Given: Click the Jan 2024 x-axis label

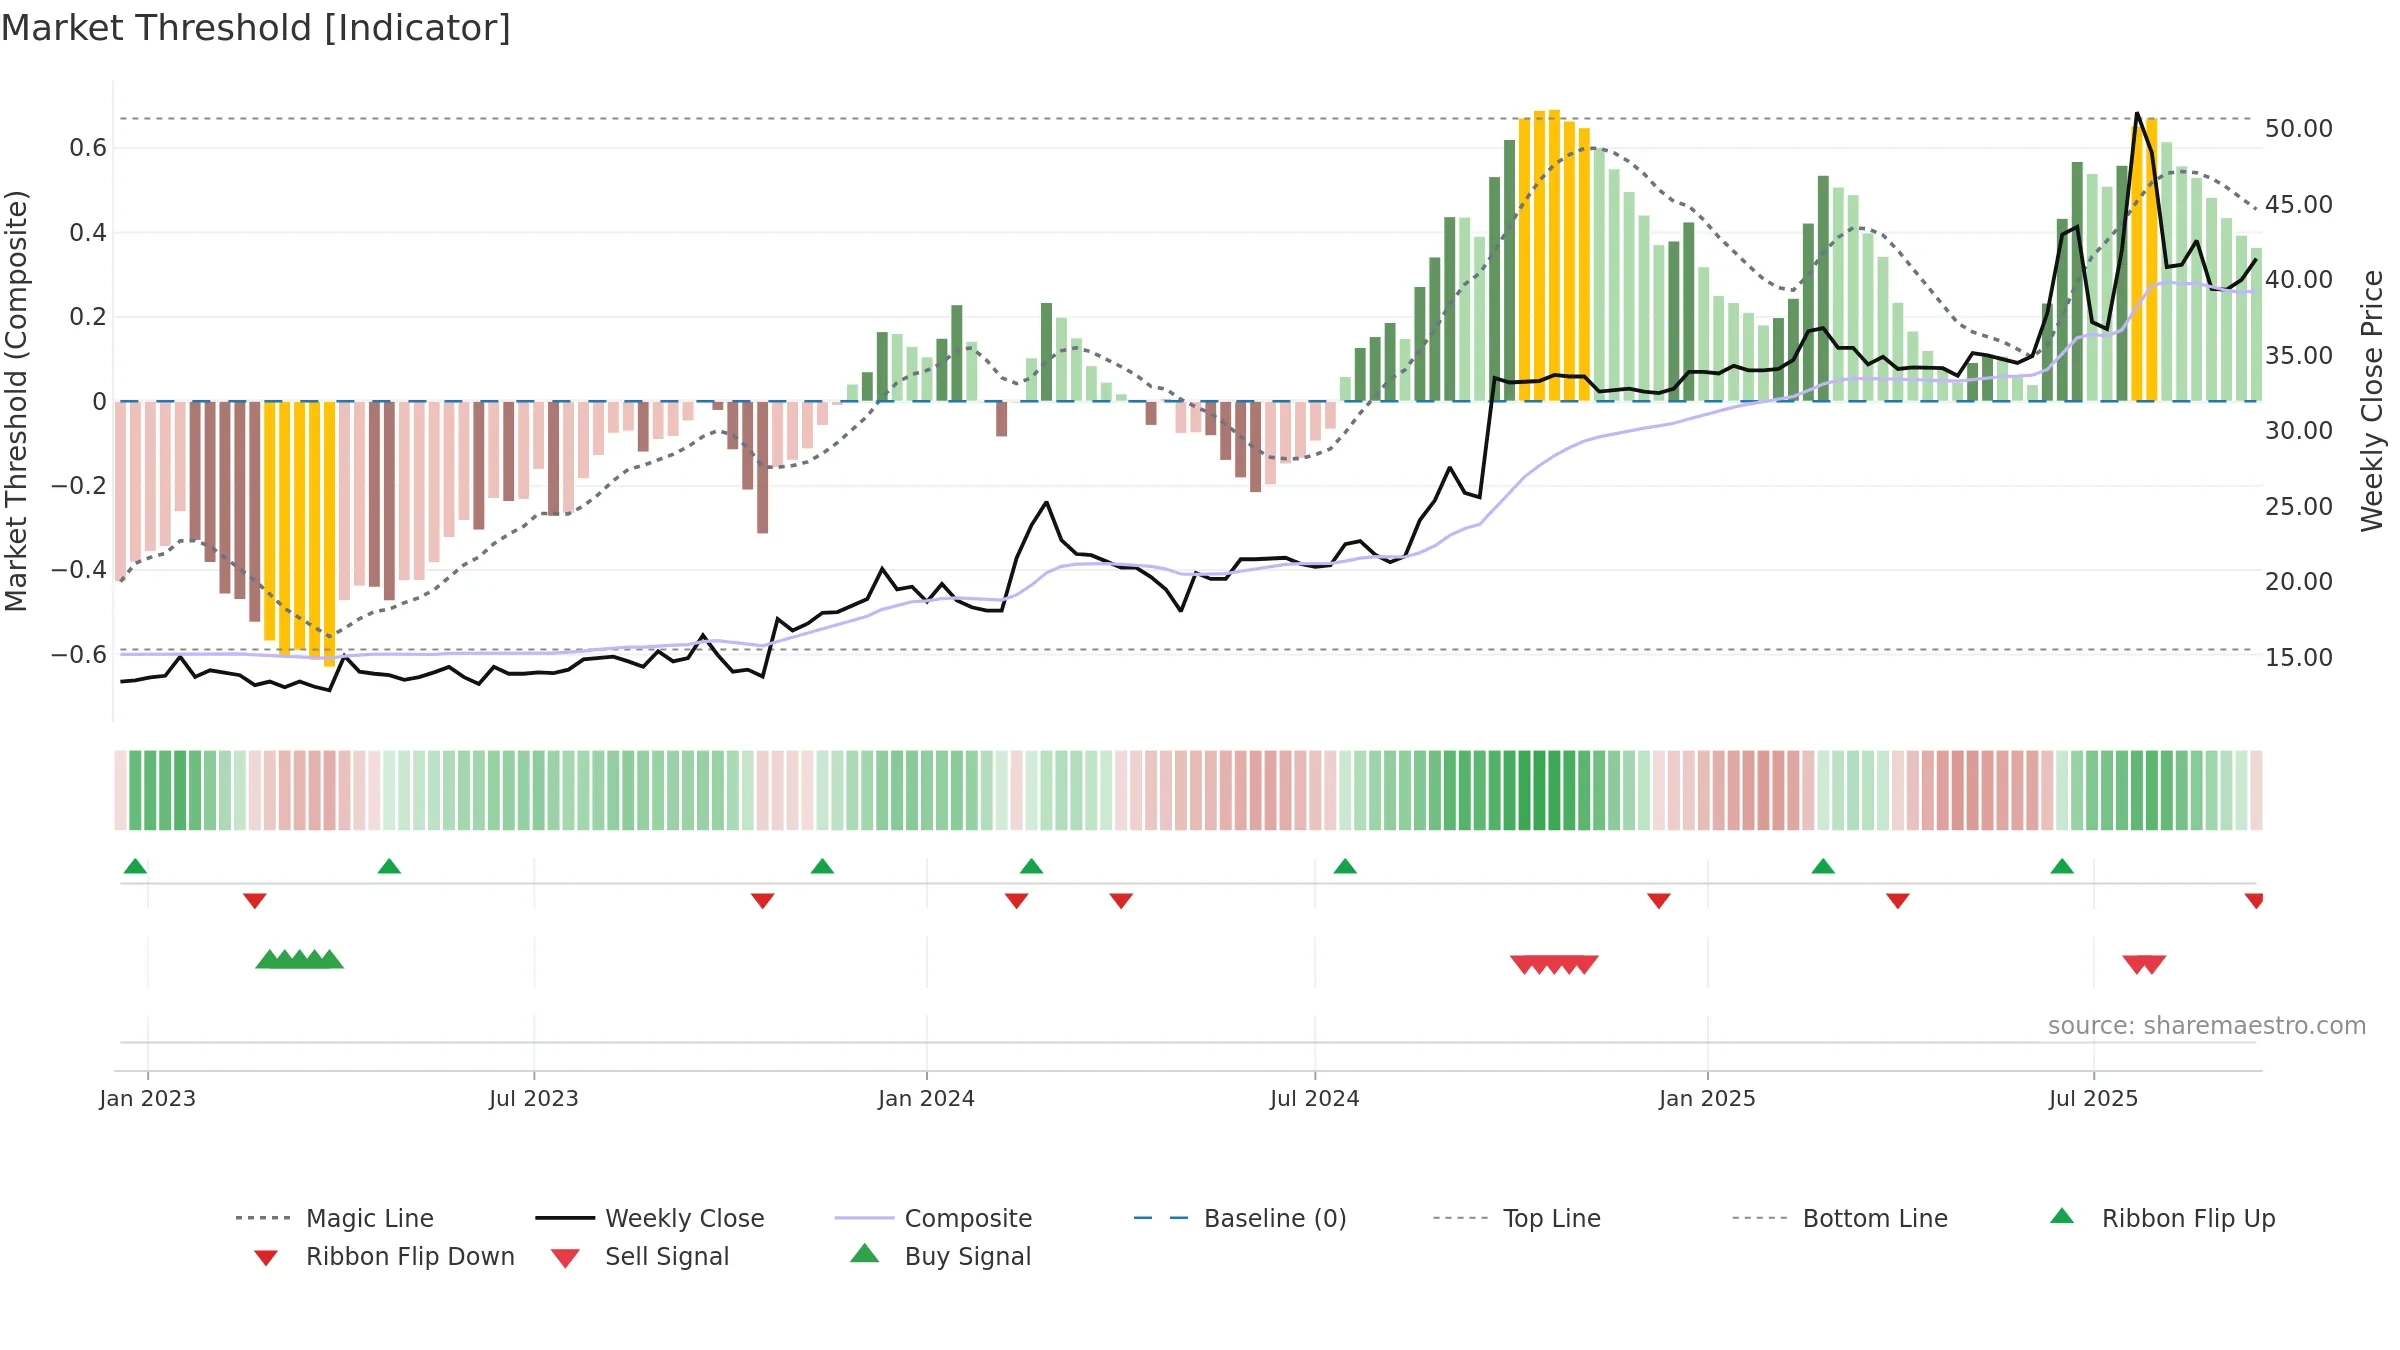Looking at the screenshot, I should (x=926, y=1098).
